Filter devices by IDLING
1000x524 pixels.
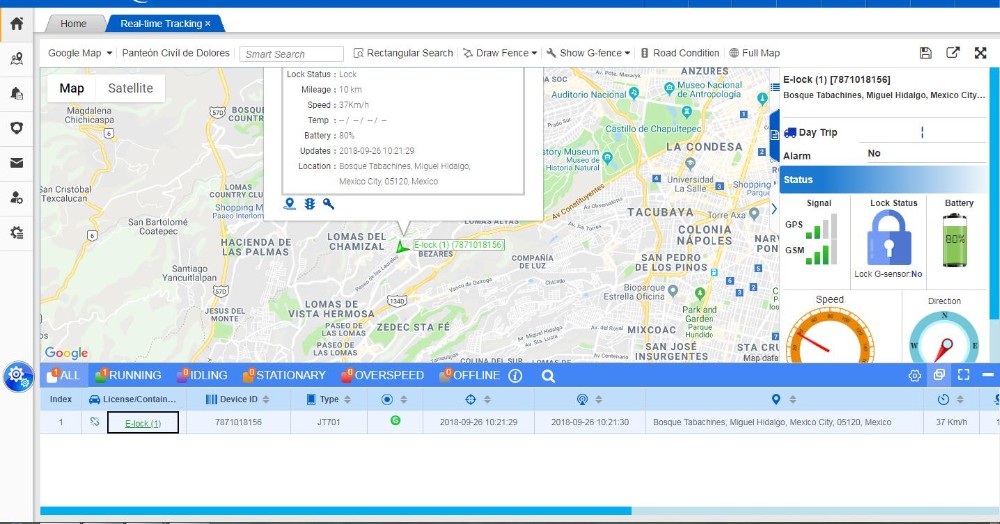point(202,375)
